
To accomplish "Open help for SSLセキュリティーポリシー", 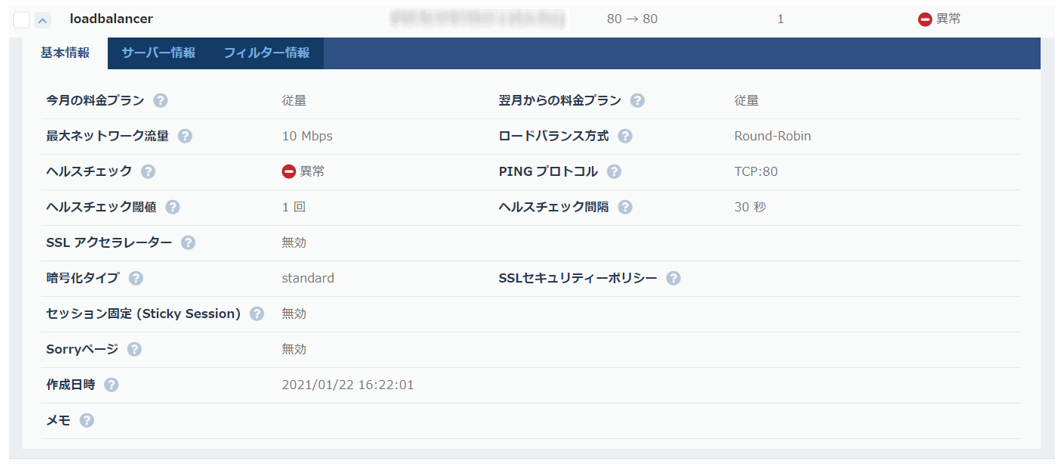I will (673, 279).
